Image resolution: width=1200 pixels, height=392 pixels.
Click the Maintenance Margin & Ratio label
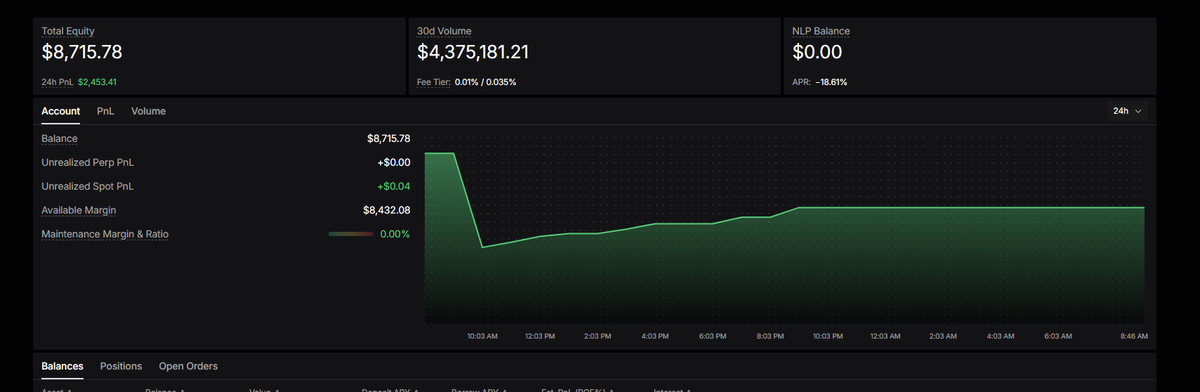point(105,234)
